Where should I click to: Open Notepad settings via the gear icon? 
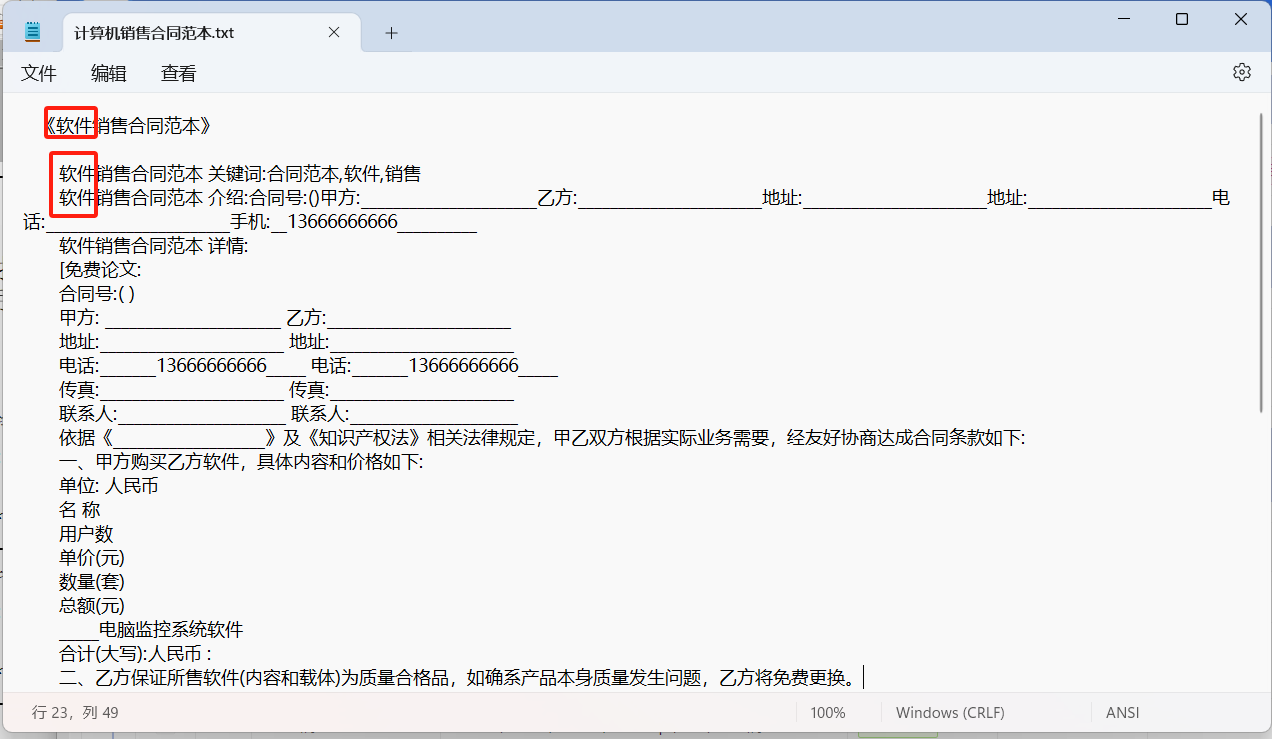(1241, 71)
